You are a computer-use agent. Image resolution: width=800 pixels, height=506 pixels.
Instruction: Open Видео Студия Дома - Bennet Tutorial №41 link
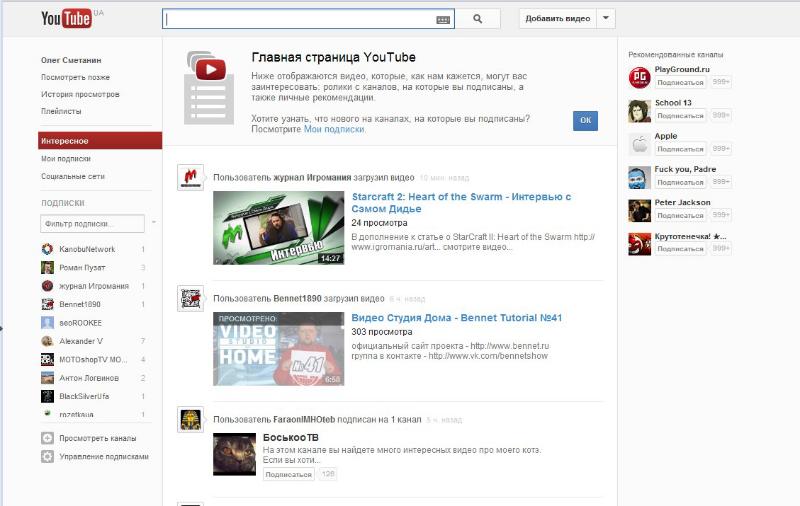pyautogui.click(x=457, y=318)
